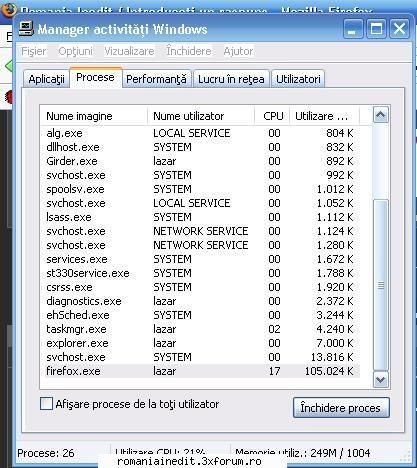This screenshot has width=417, height=468.
Task: Sort by the Nume imagine column header
Action: click(94, 116)
